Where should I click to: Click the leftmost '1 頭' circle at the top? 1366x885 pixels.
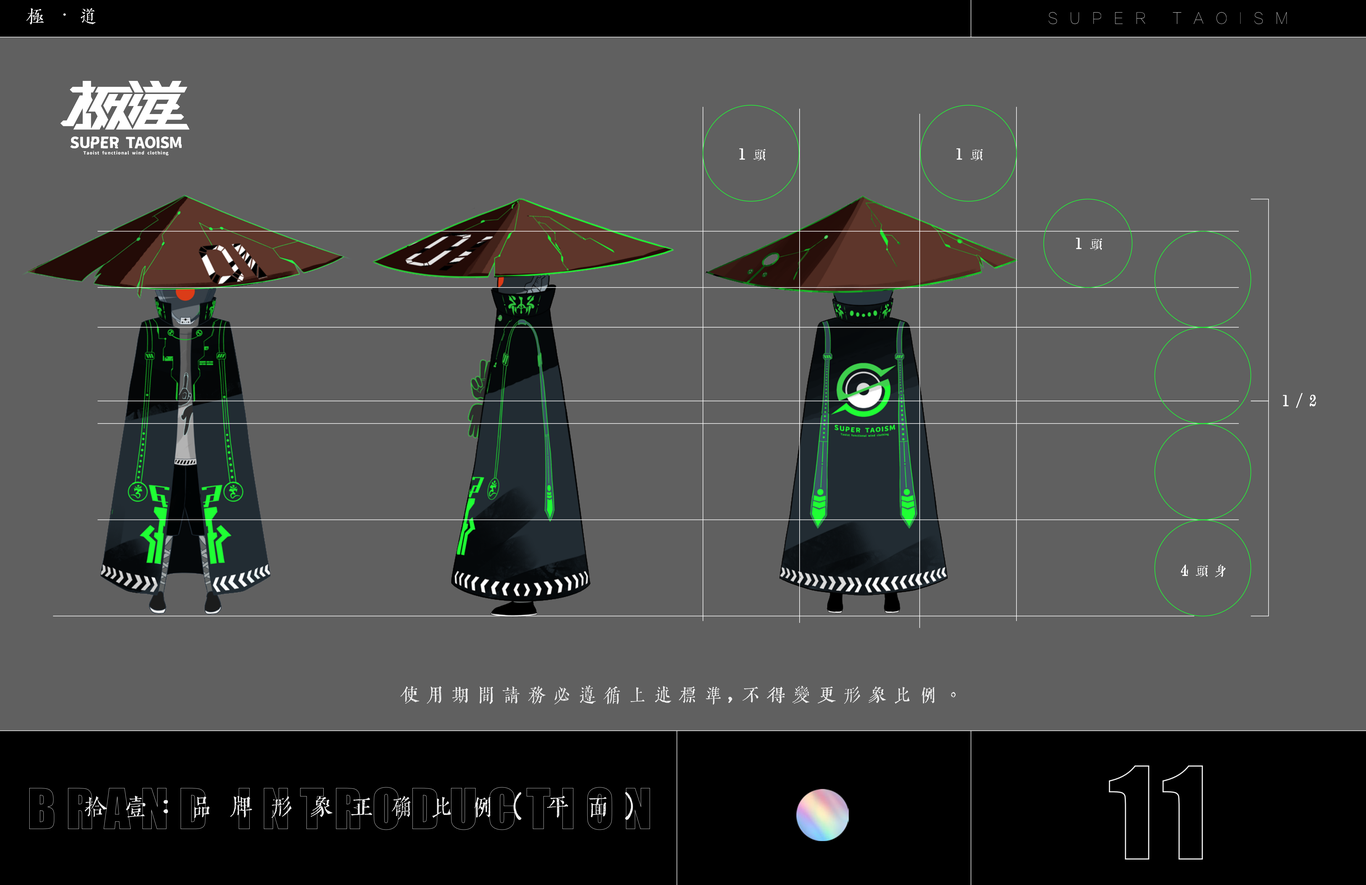pos(751,154)
